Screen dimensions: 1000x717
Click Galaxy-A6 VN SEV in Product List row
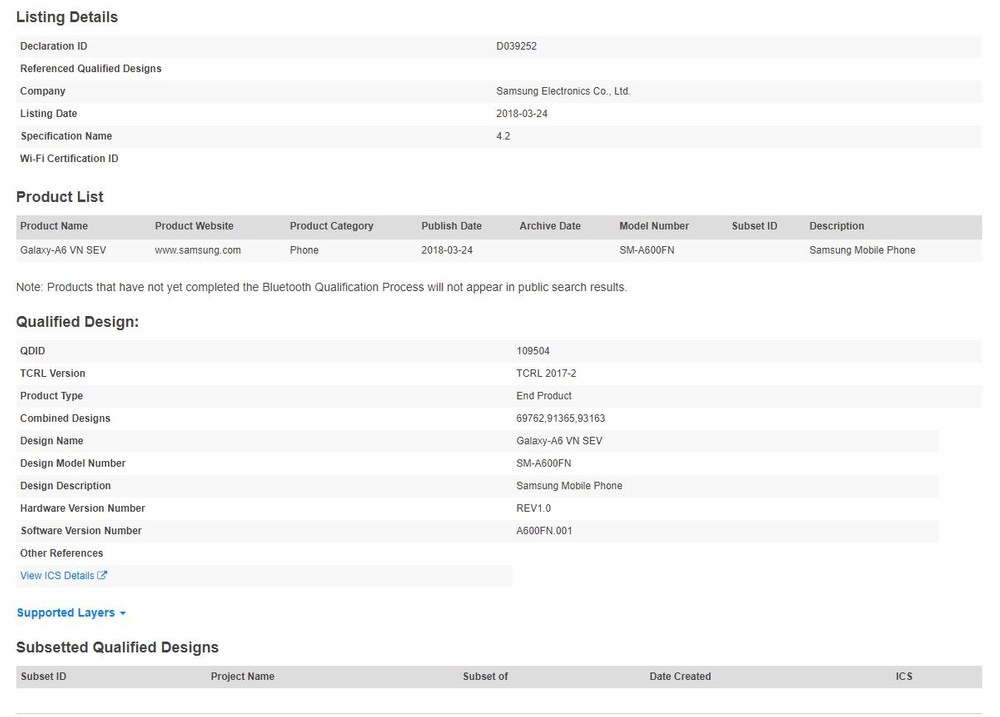coord(63,250)
